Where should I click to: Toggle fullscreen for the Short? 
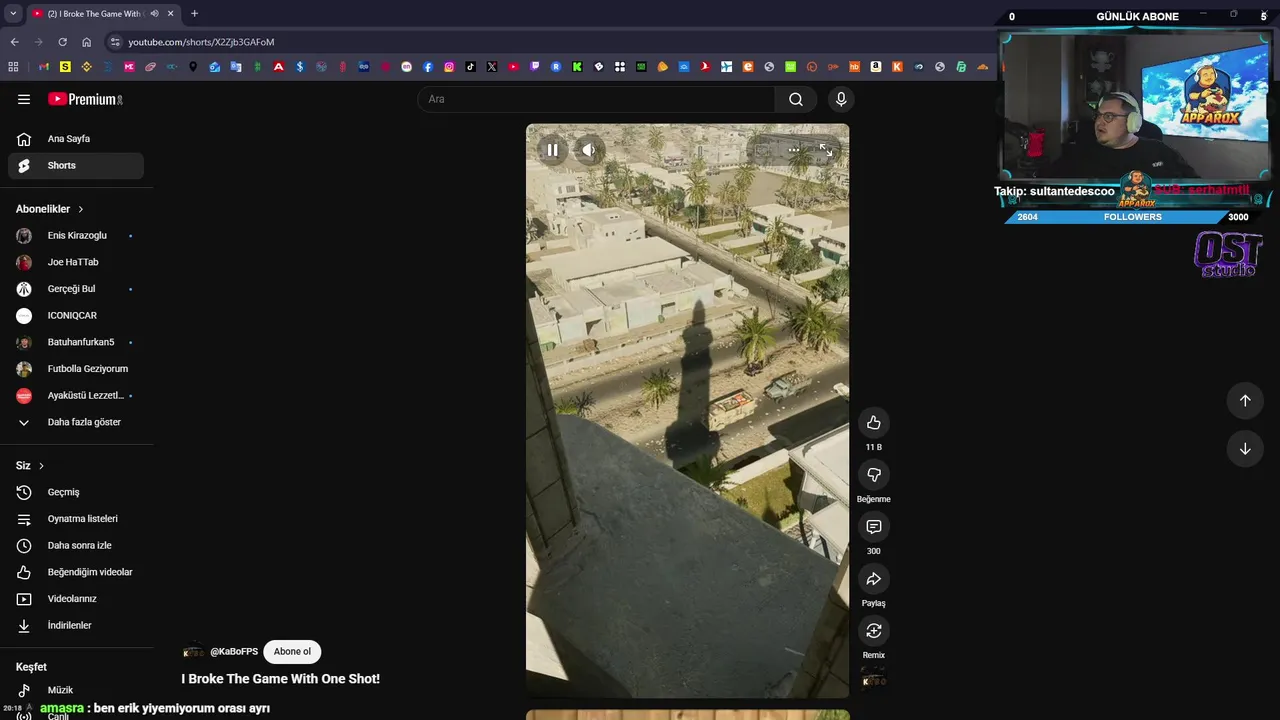coord(826,150)
